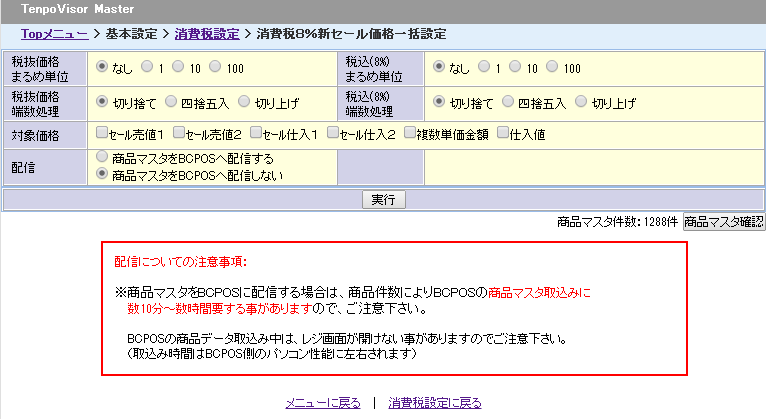Viewport: 770px width, 419px height.
Task: Select なし for 税抜価格 まるめ単位
Action: click(102, 66)
